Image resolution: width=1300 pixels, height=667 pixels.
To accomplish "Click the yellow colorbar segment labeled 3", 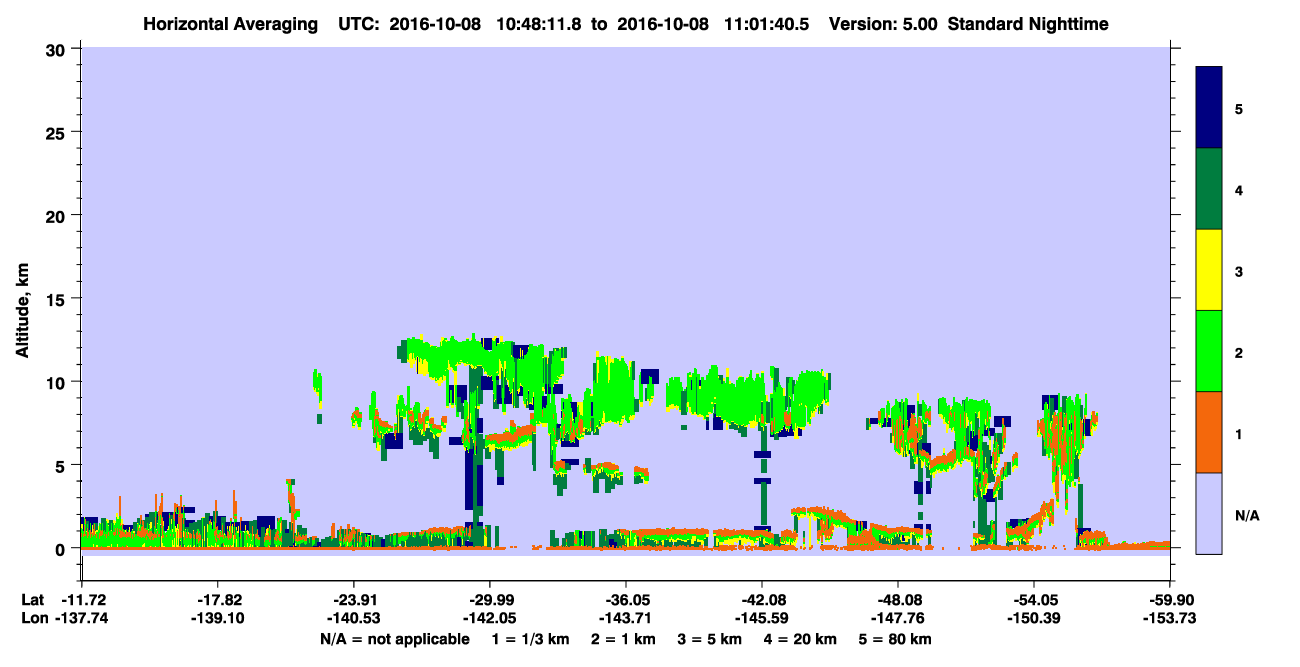I will point(1209,270).
